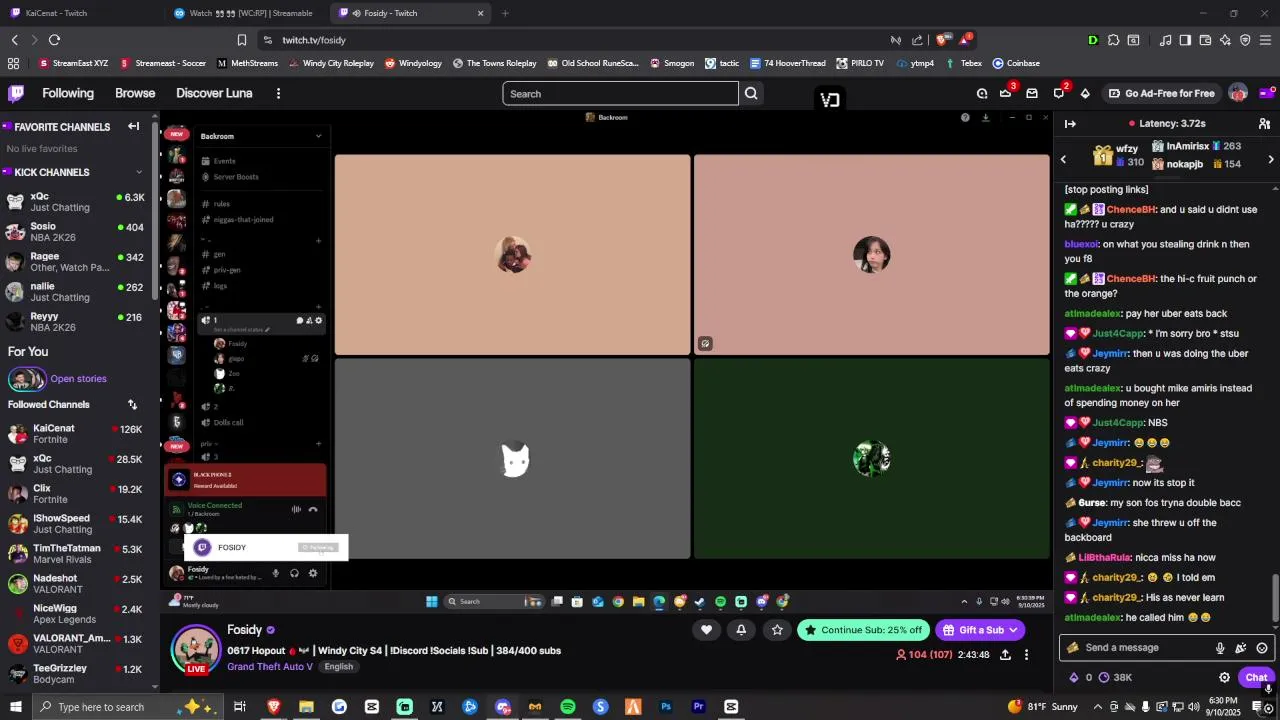This screenshot has width=1280, height=720.
Task: Click the Windows Start button
Action: point(15,707)
